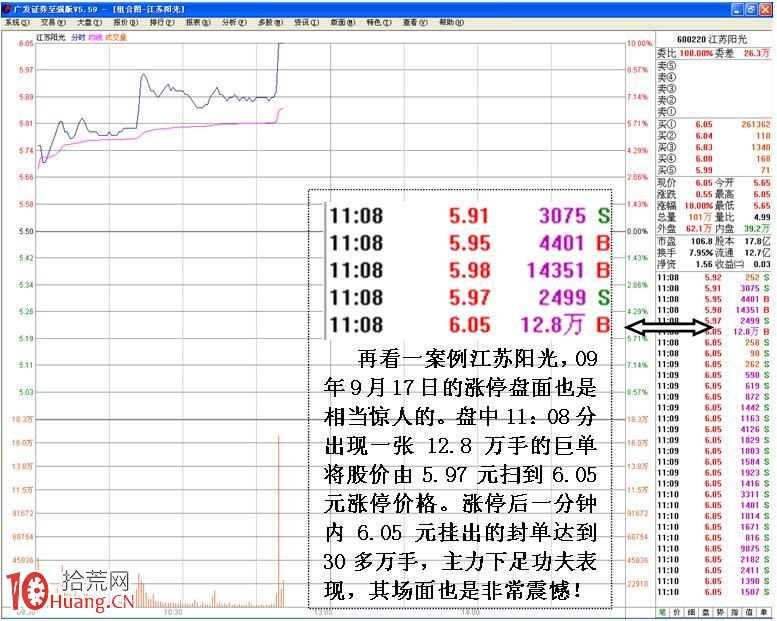Click the 10.00% label on the right price axis

(x=639, y=44)
